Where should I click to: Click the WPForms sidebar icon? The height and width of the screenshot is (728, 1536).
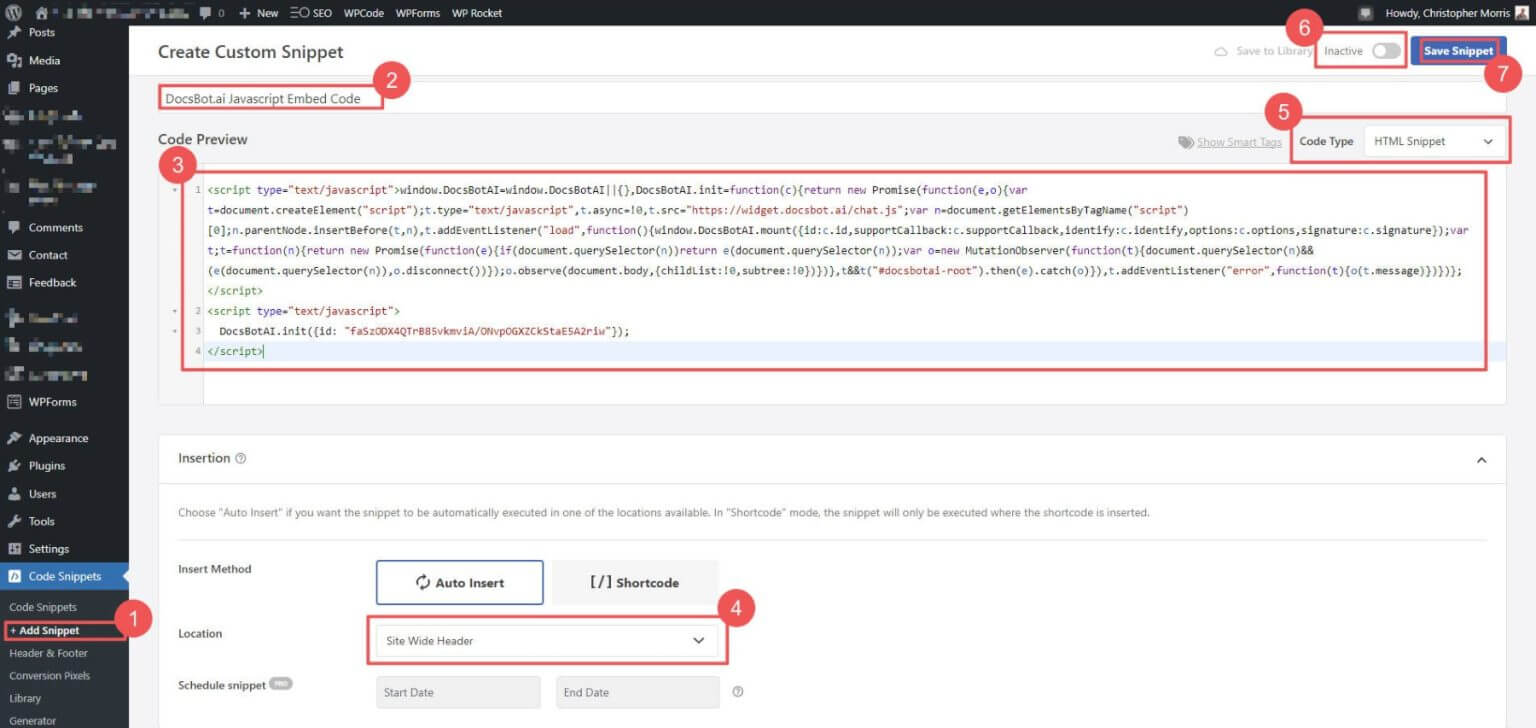[14, 402]
